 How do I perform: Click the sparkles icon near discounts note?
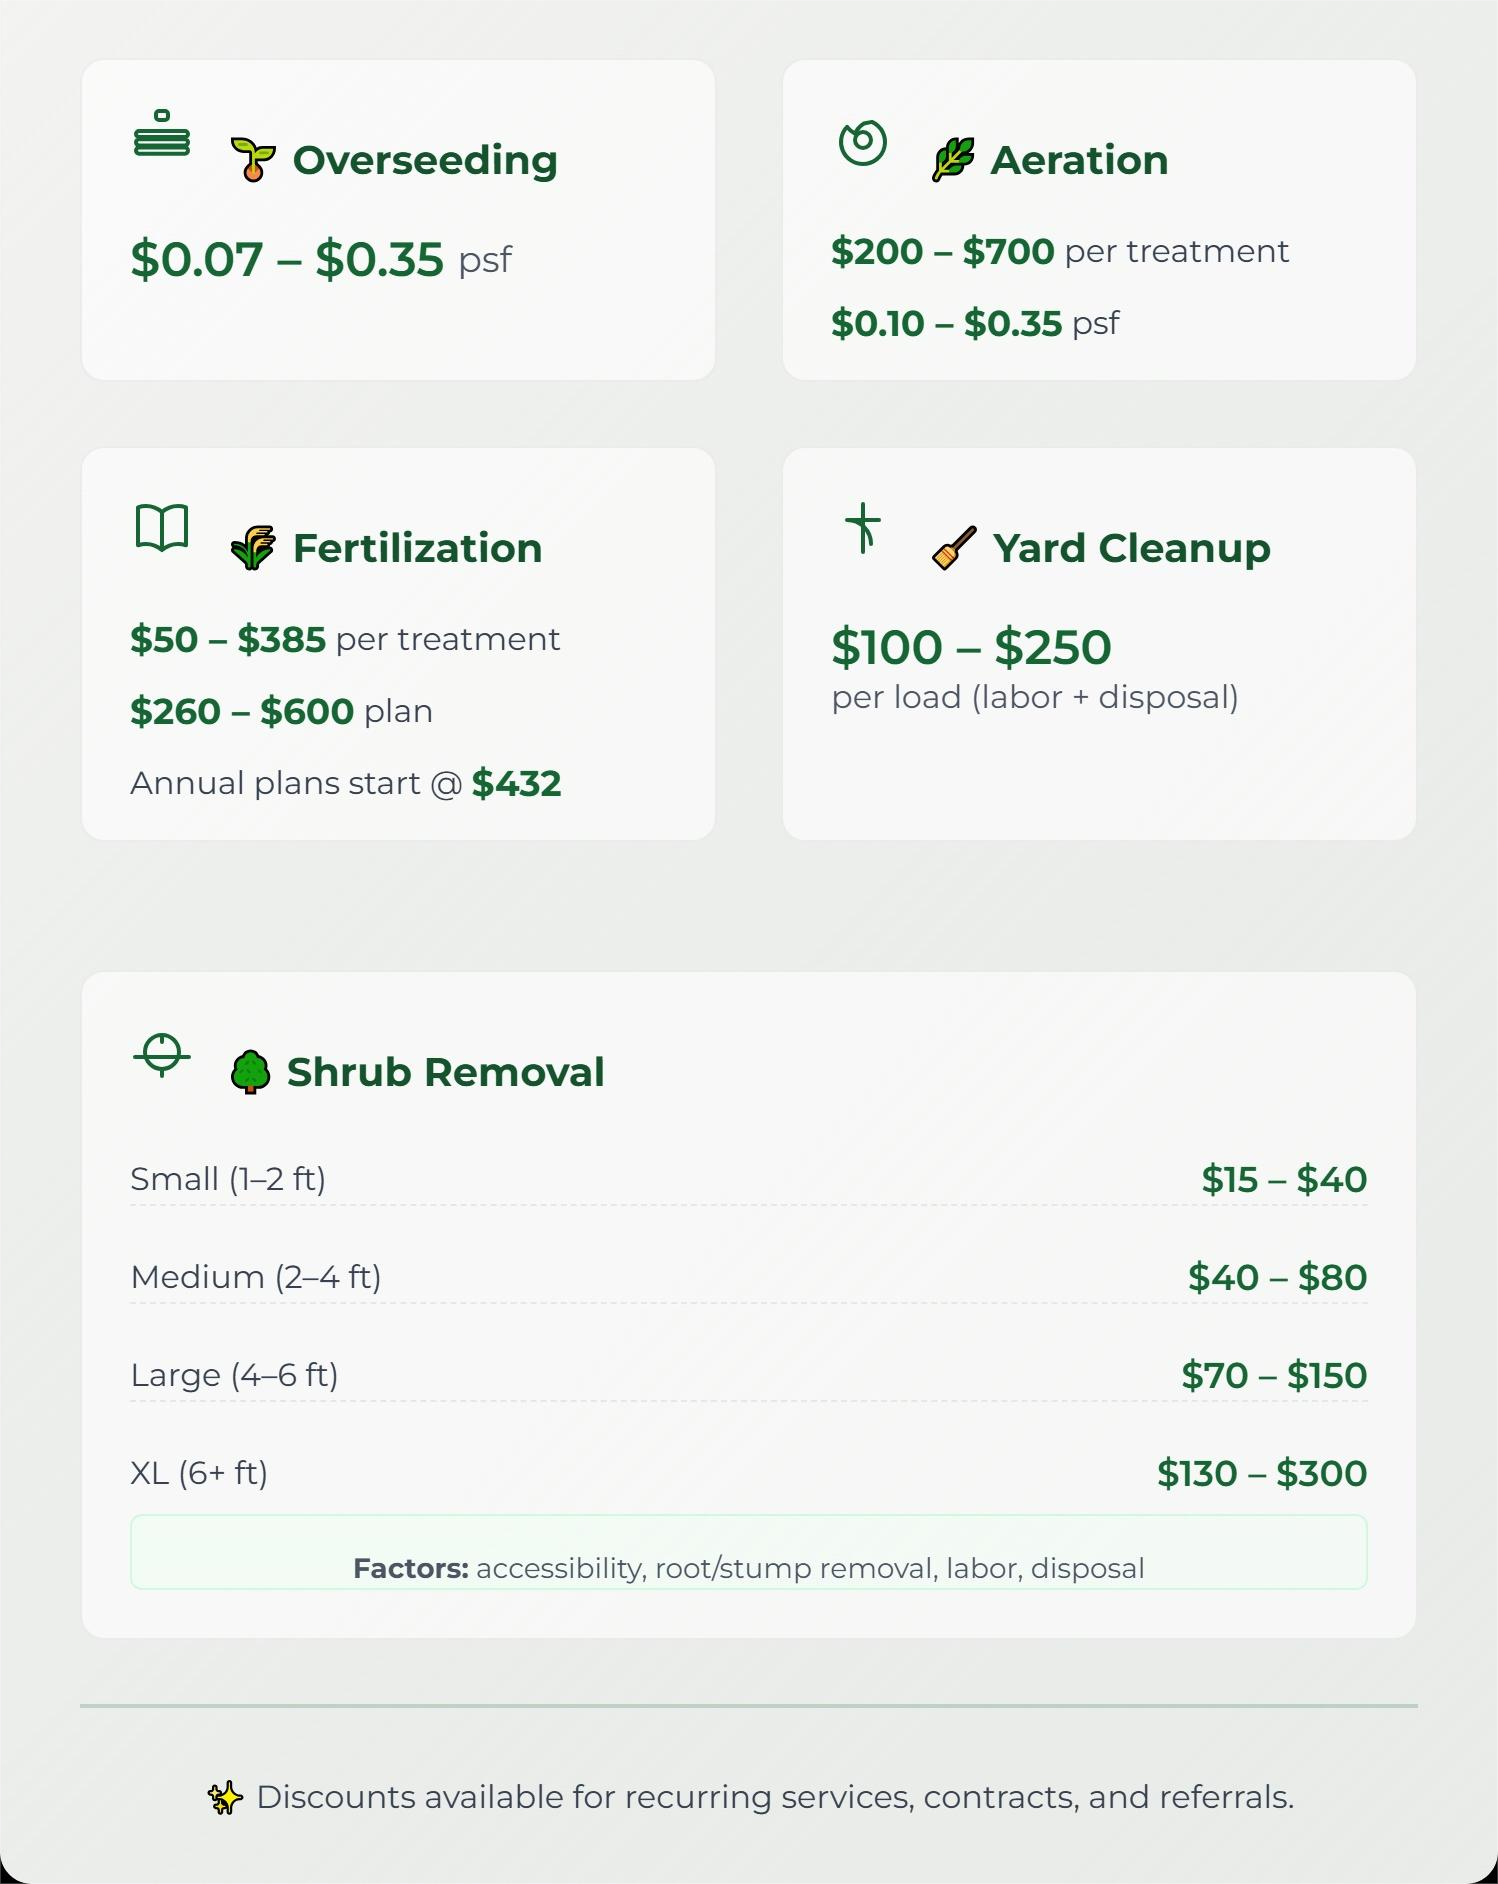pos(225,1797)
